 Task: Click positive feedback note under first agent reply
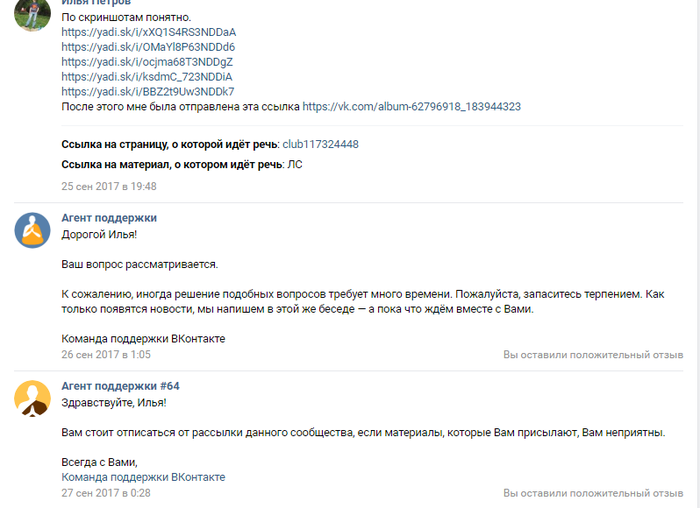pos(593,355)
